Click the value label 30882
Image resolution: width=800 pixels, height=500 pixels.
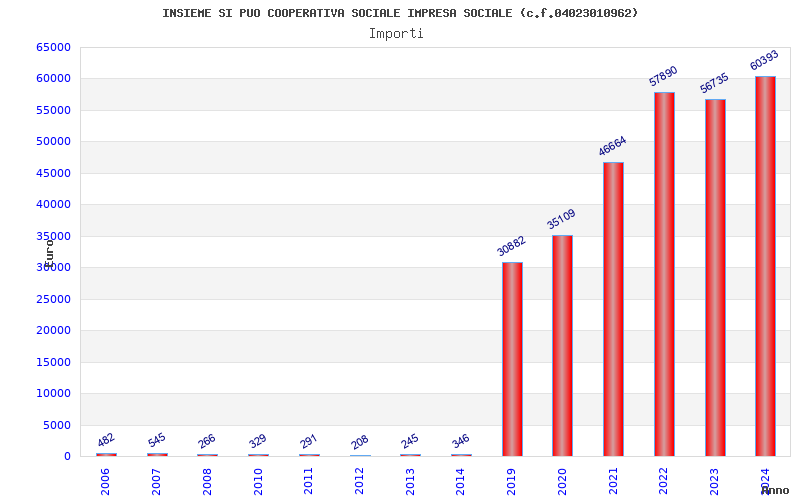(x=511, y=246)
